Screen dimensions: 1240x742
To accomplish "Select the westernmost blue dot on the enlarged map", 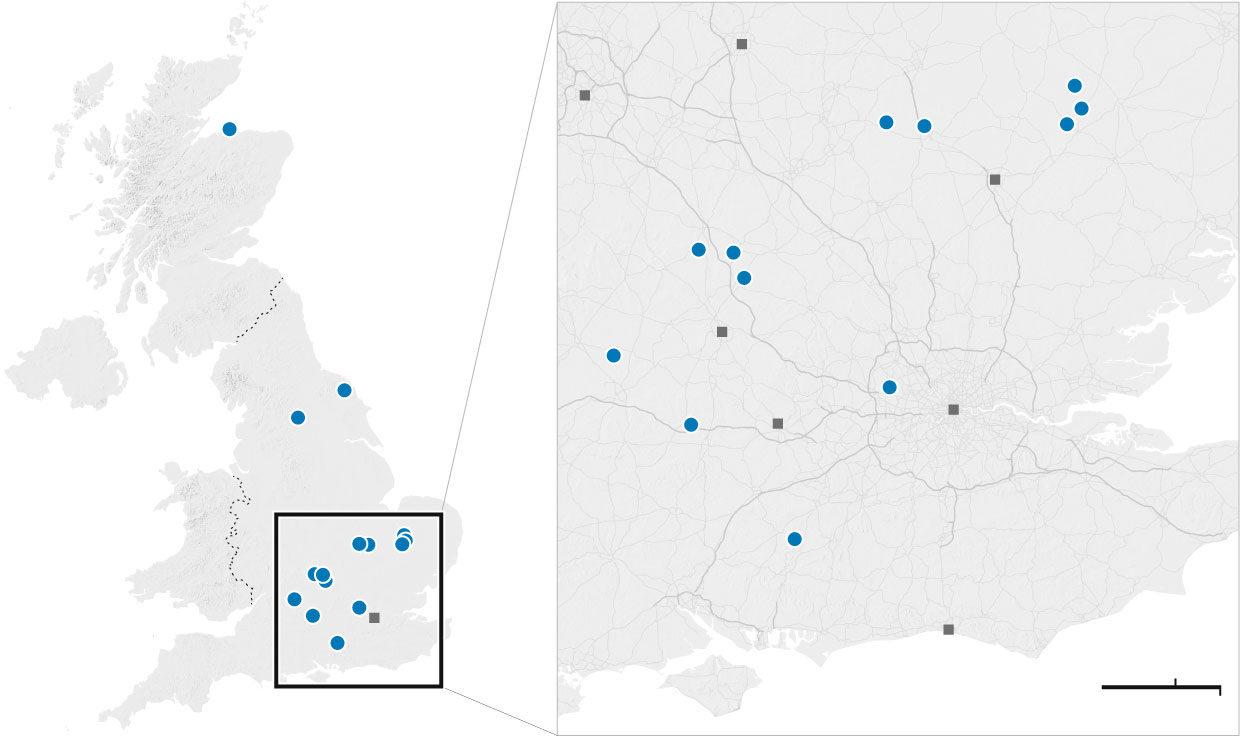I will click(613, 355).
